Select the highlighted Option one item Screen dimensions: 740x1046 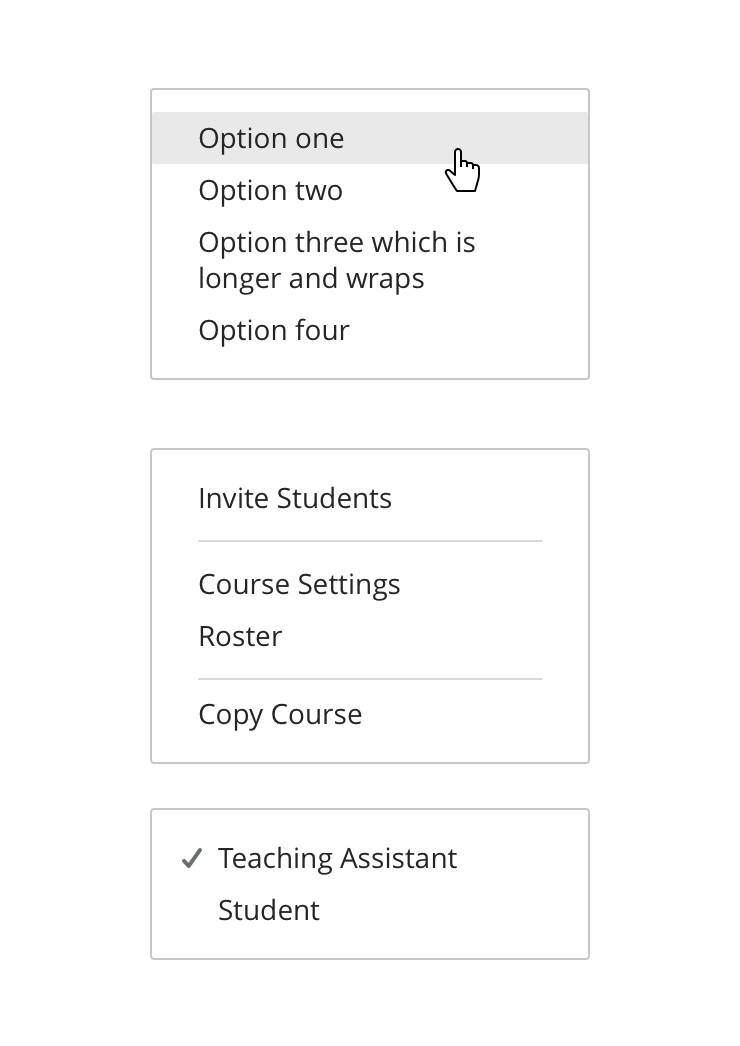(271, 138)
